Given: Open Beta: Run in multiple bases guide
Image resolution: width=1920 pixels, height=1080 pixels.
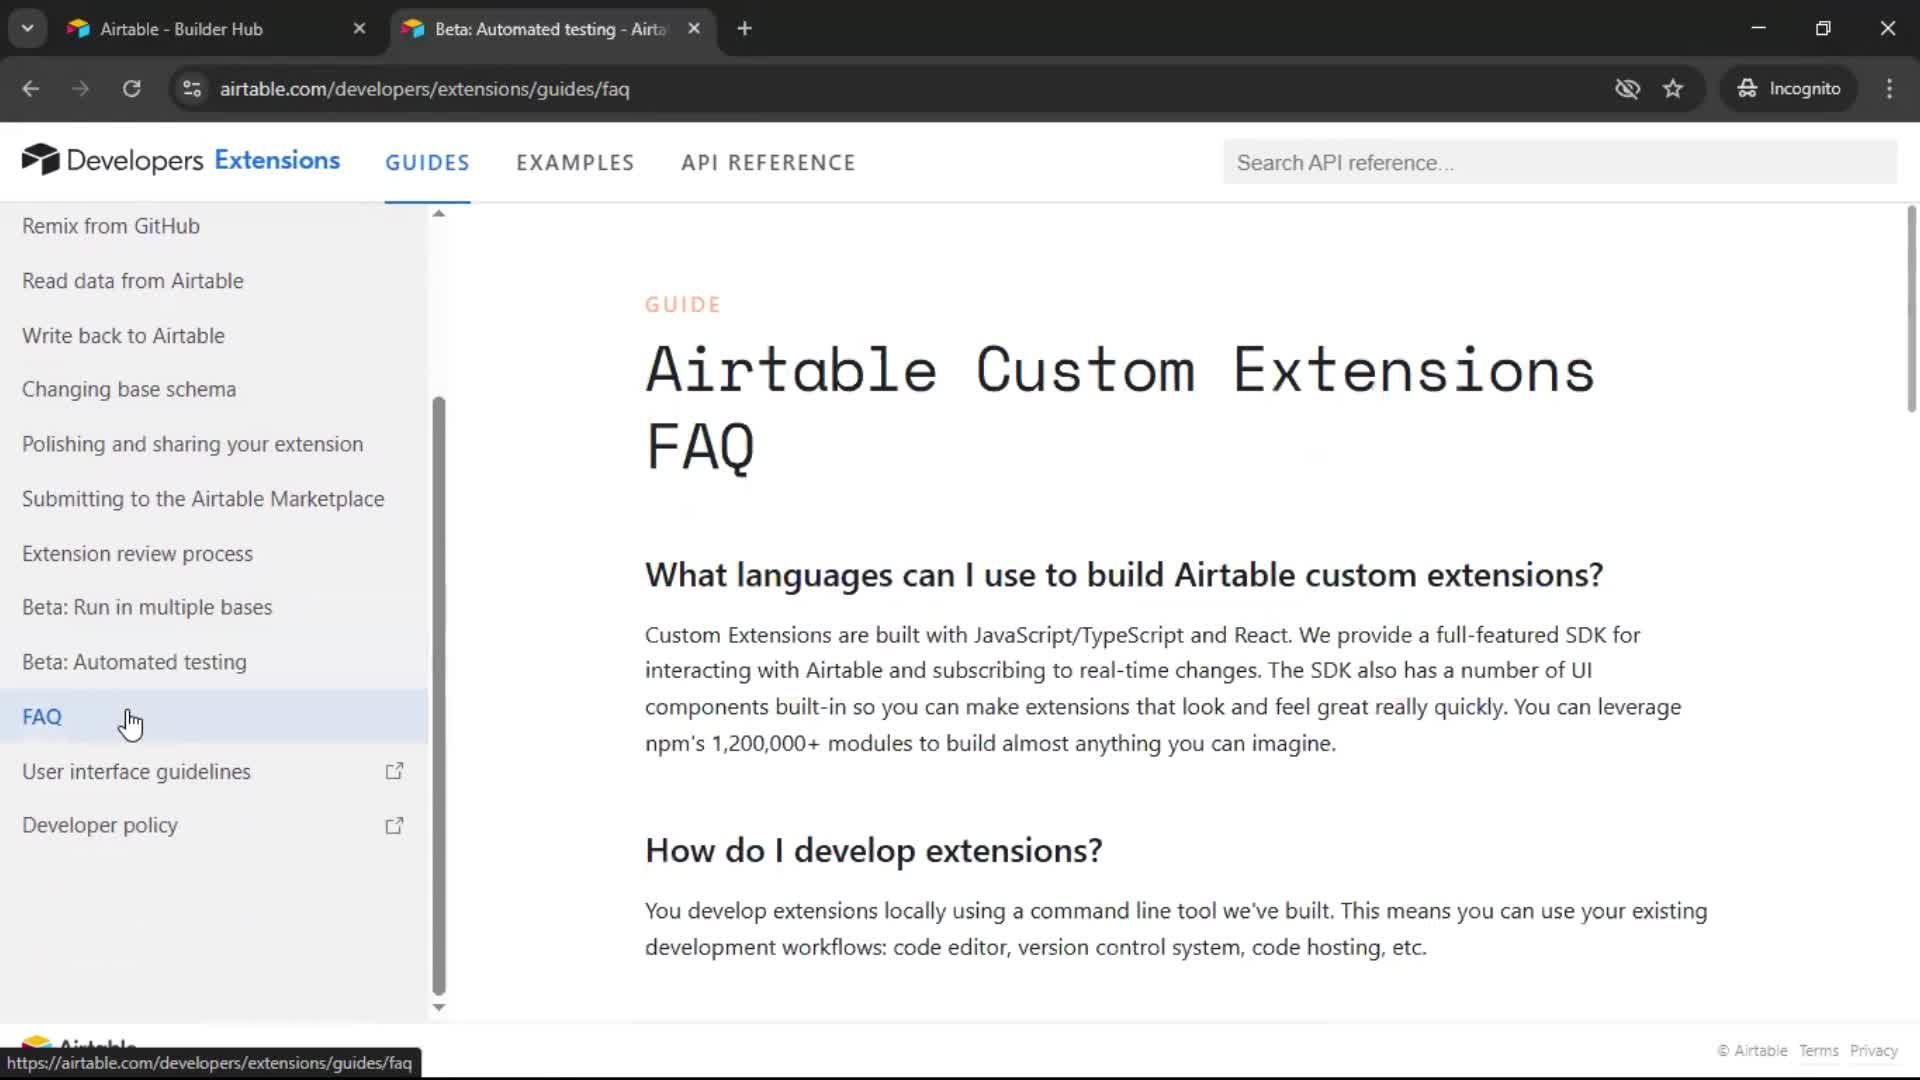Looking at the screenshot, I should [x=147, y=607].
